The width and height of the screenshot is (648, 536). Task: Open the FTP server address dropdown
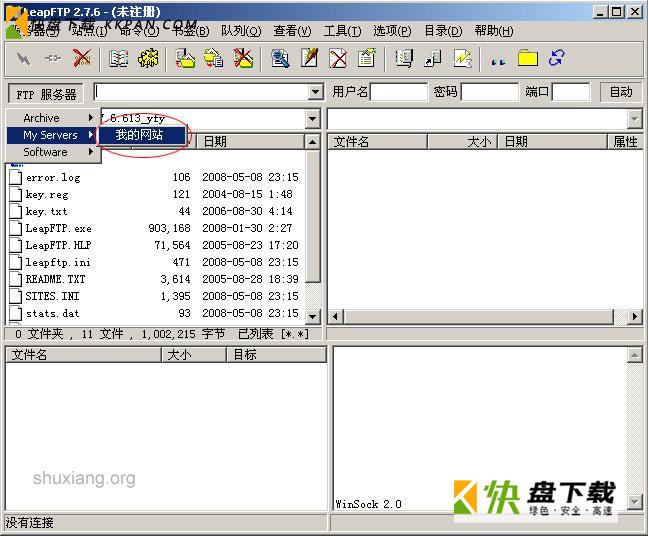[316, 92]
